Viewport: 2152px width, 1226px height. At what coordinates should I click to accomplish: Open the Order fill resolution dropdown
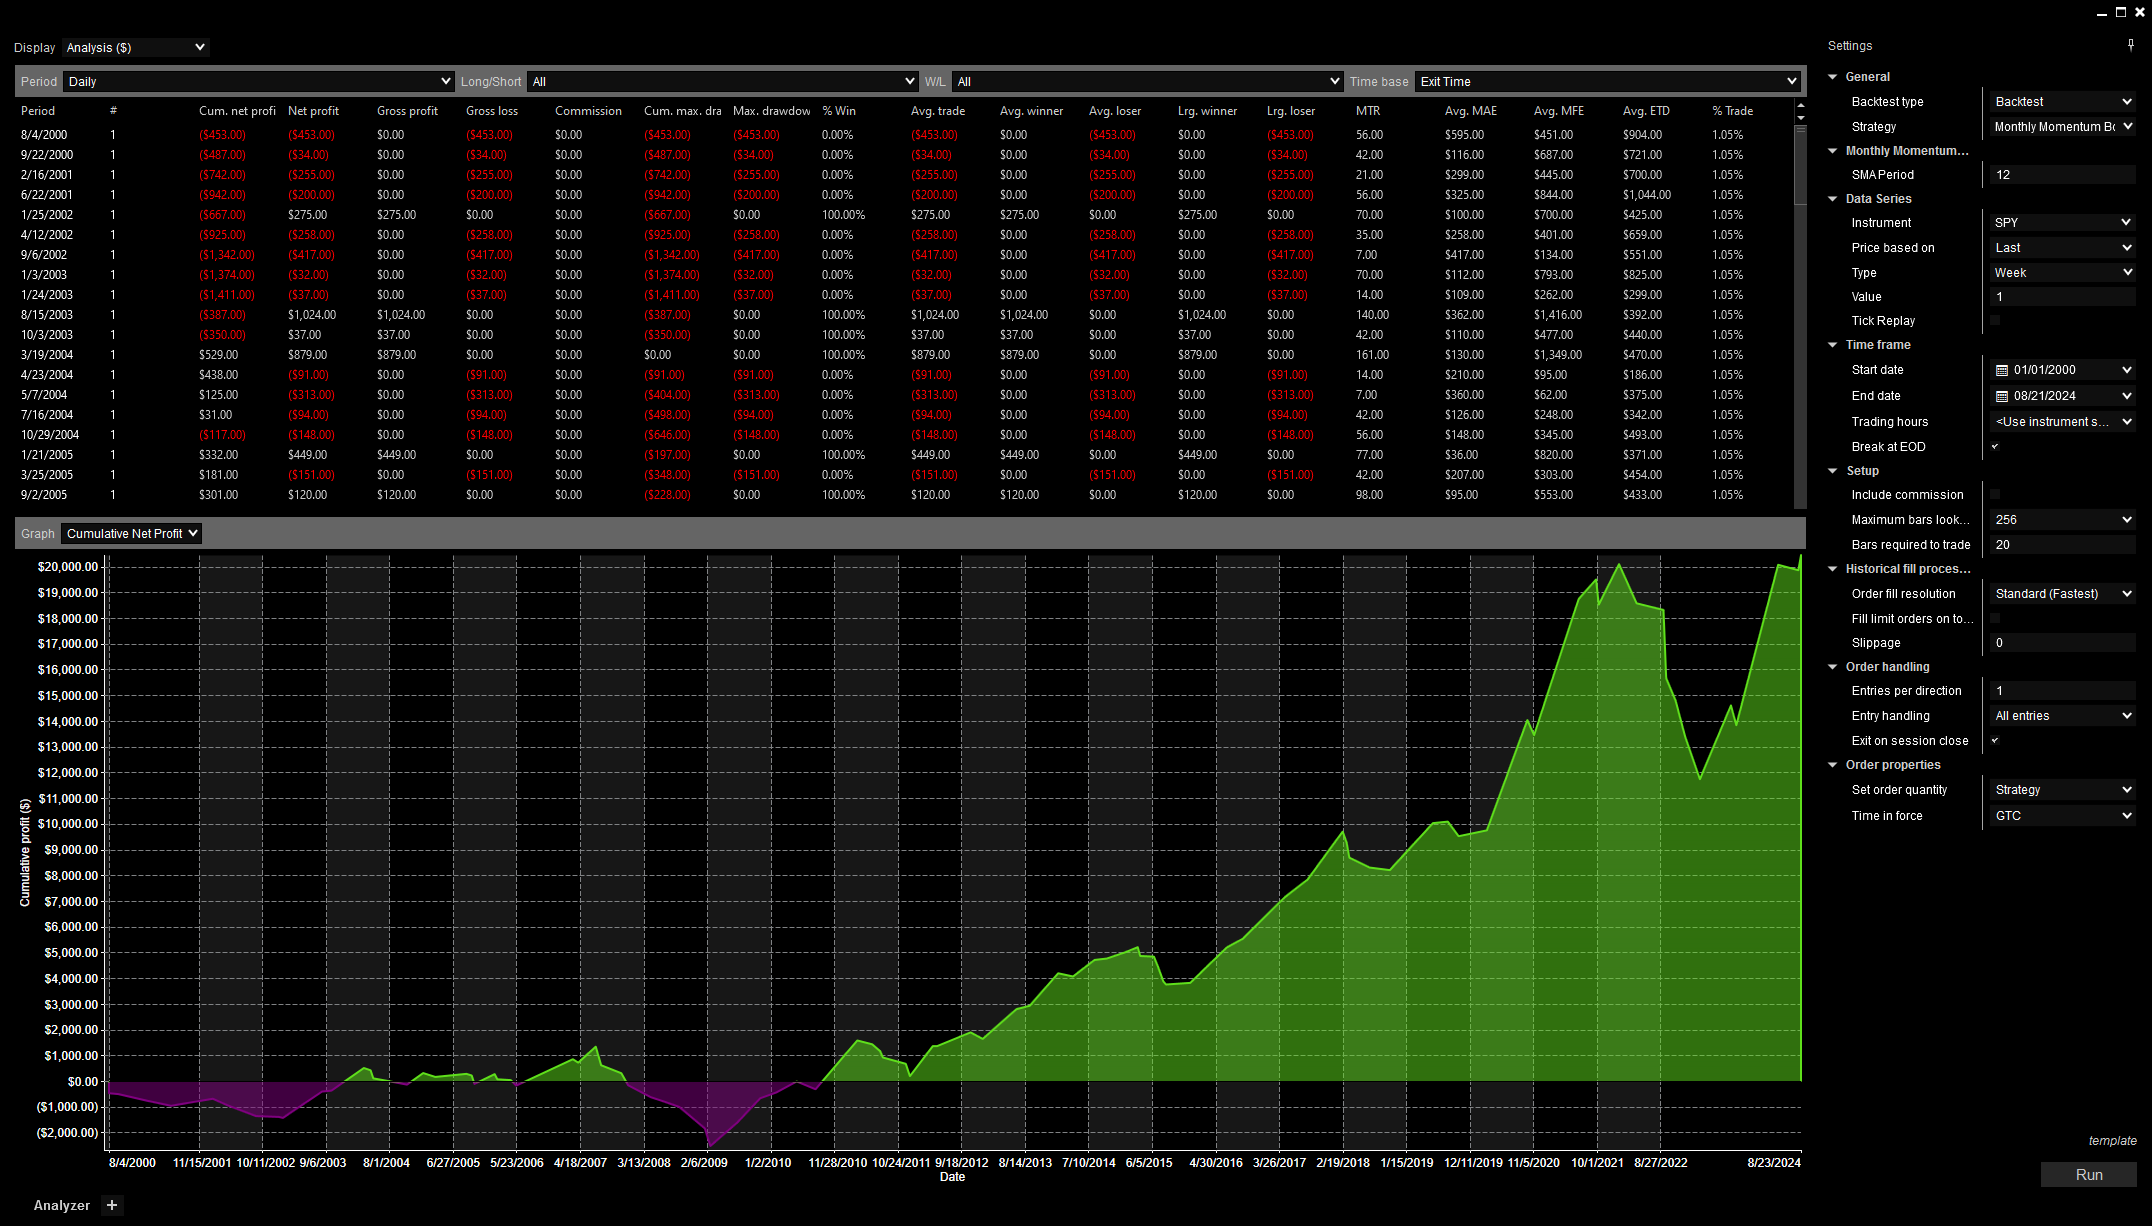tap(2063, 593)
